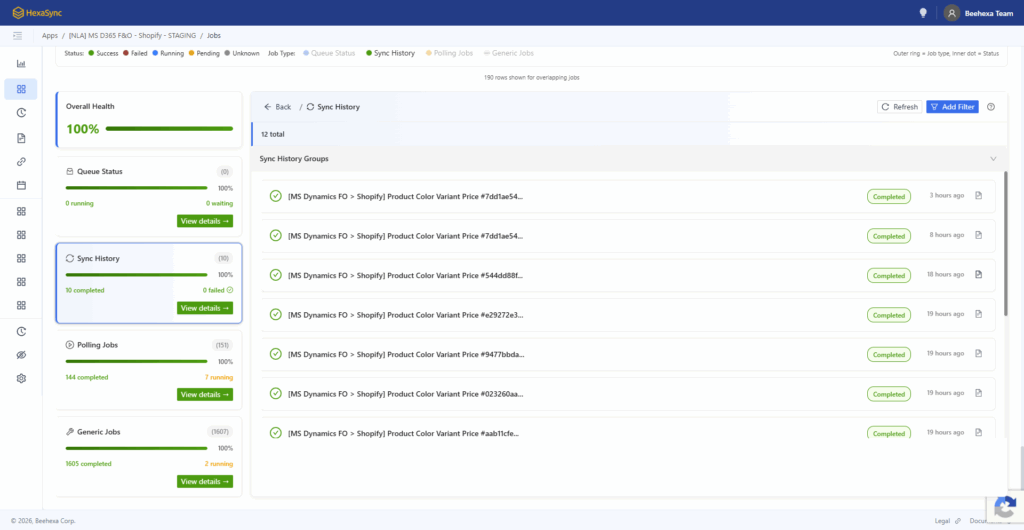The width and height of the screenshot is (1024, 530).
Task: Click the reCAPTCHA badge icon
Action: (x=1005, y=506)
